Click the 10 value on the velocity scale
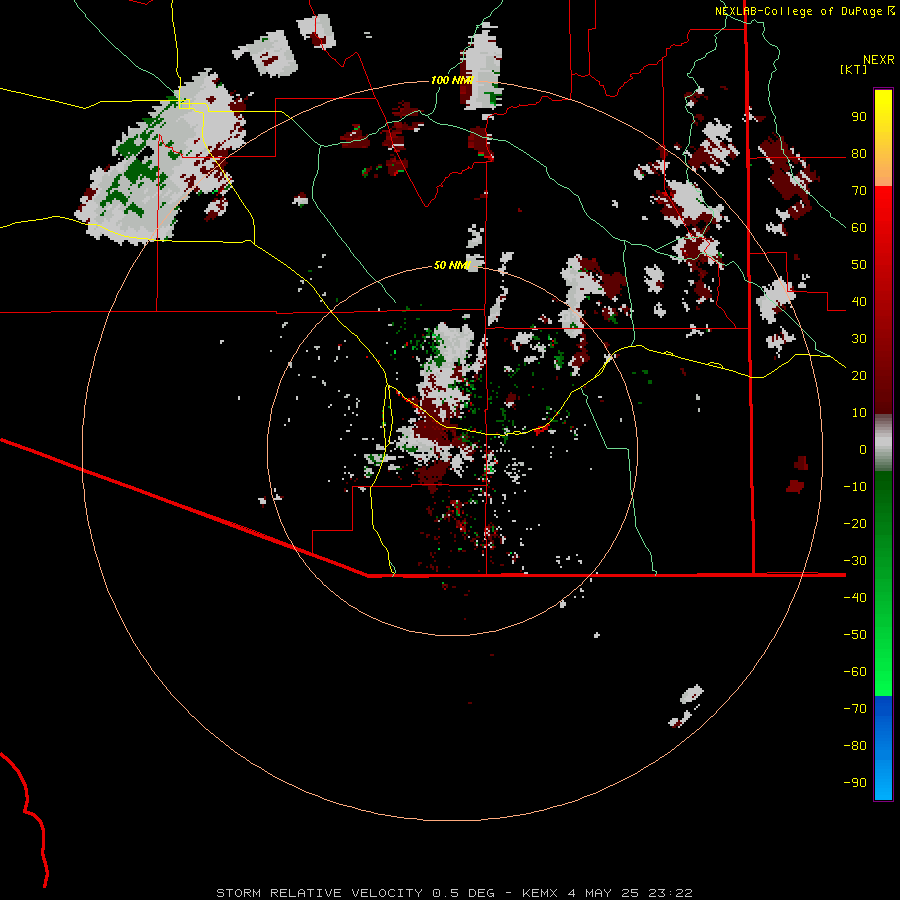The height and width of the screenshot is (900, 900). (x=859, y=413)
